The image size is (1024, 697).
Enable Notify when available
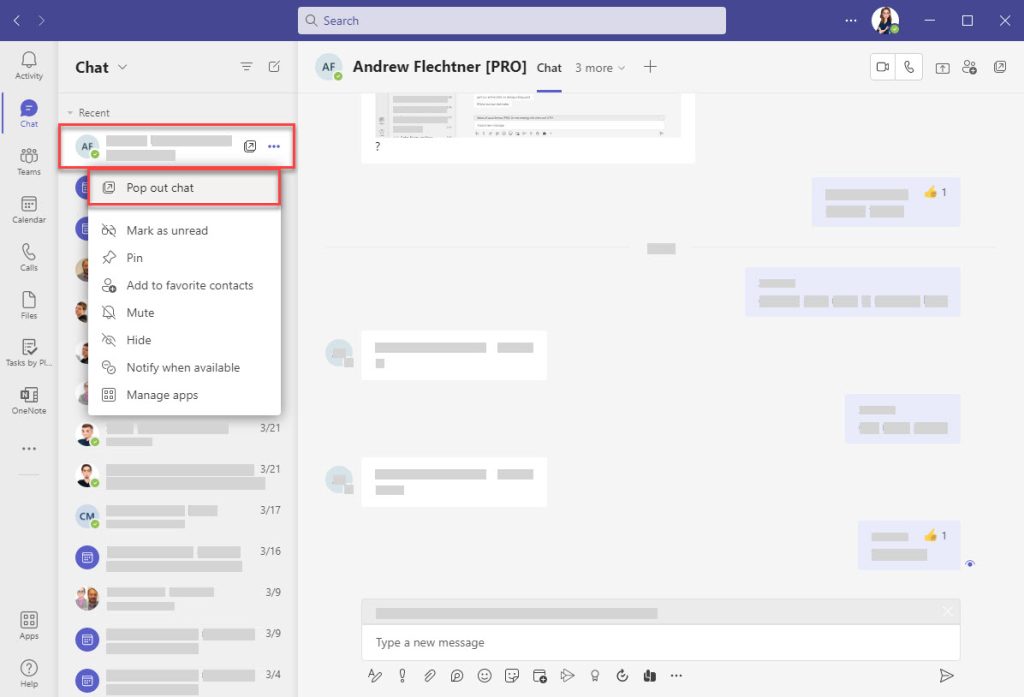point(184,368)
